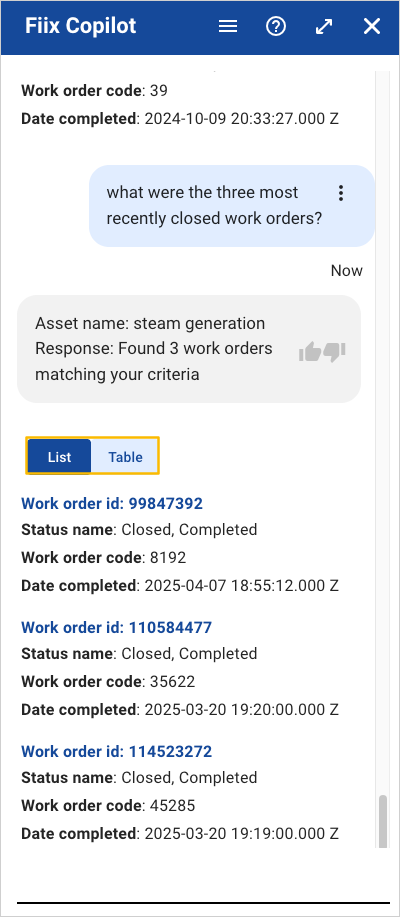The width and height of the screenshot is (400, 917).
Task: Click the Date completed 2025-04-07 line
Action: [x=180, y=585]
